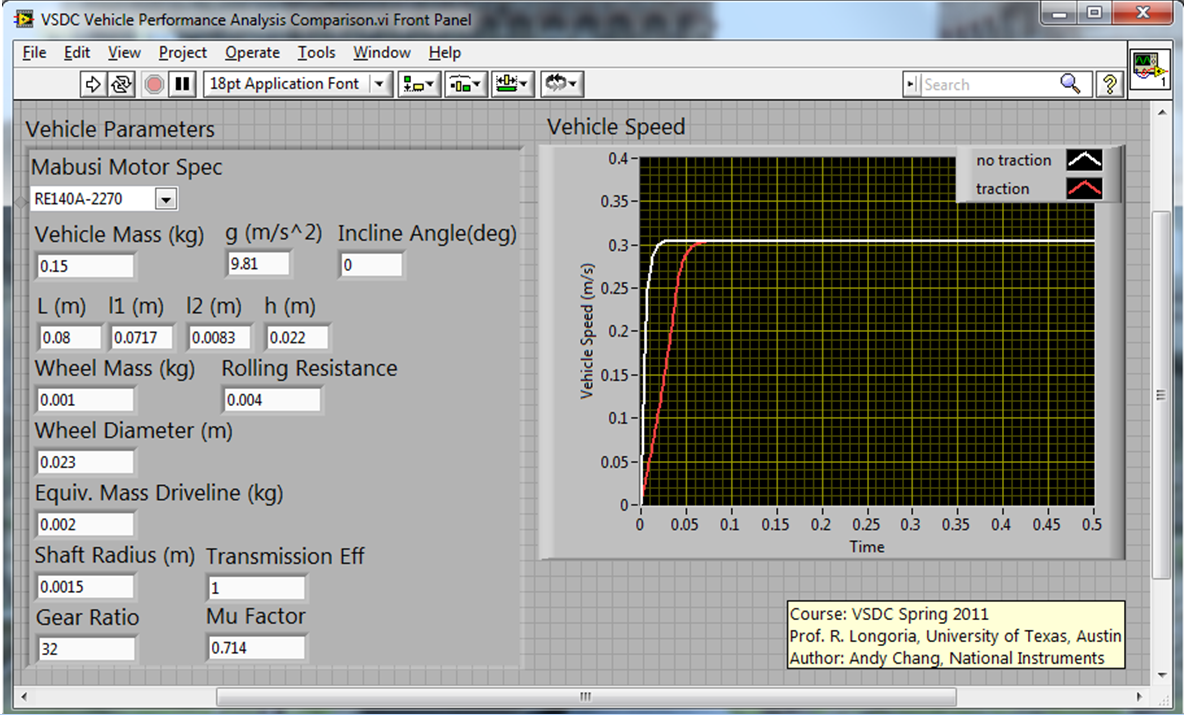Open the Reorder tool

561,84
